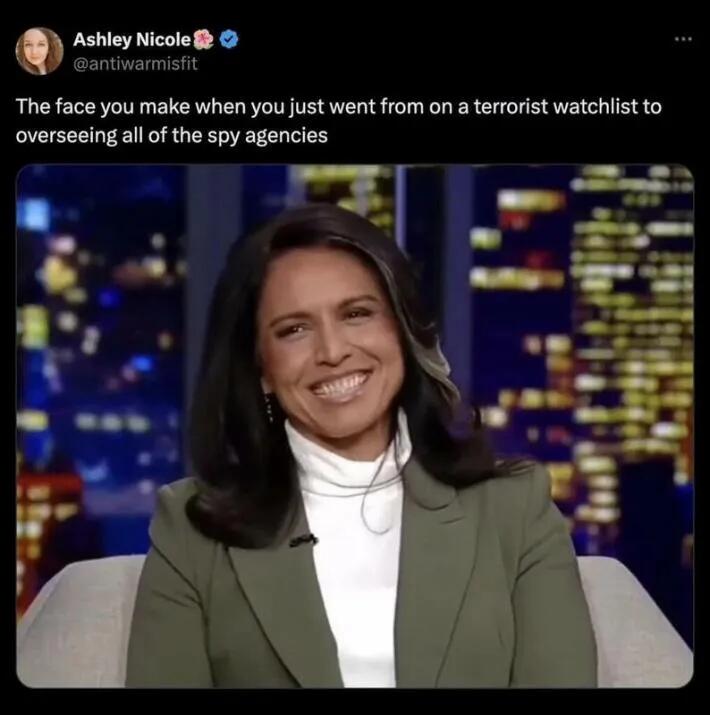Open Ashley Nicole's profile avatar photo
Image resolution: width=710 pixels, height=715 pixels.
[x=39, y=51]
